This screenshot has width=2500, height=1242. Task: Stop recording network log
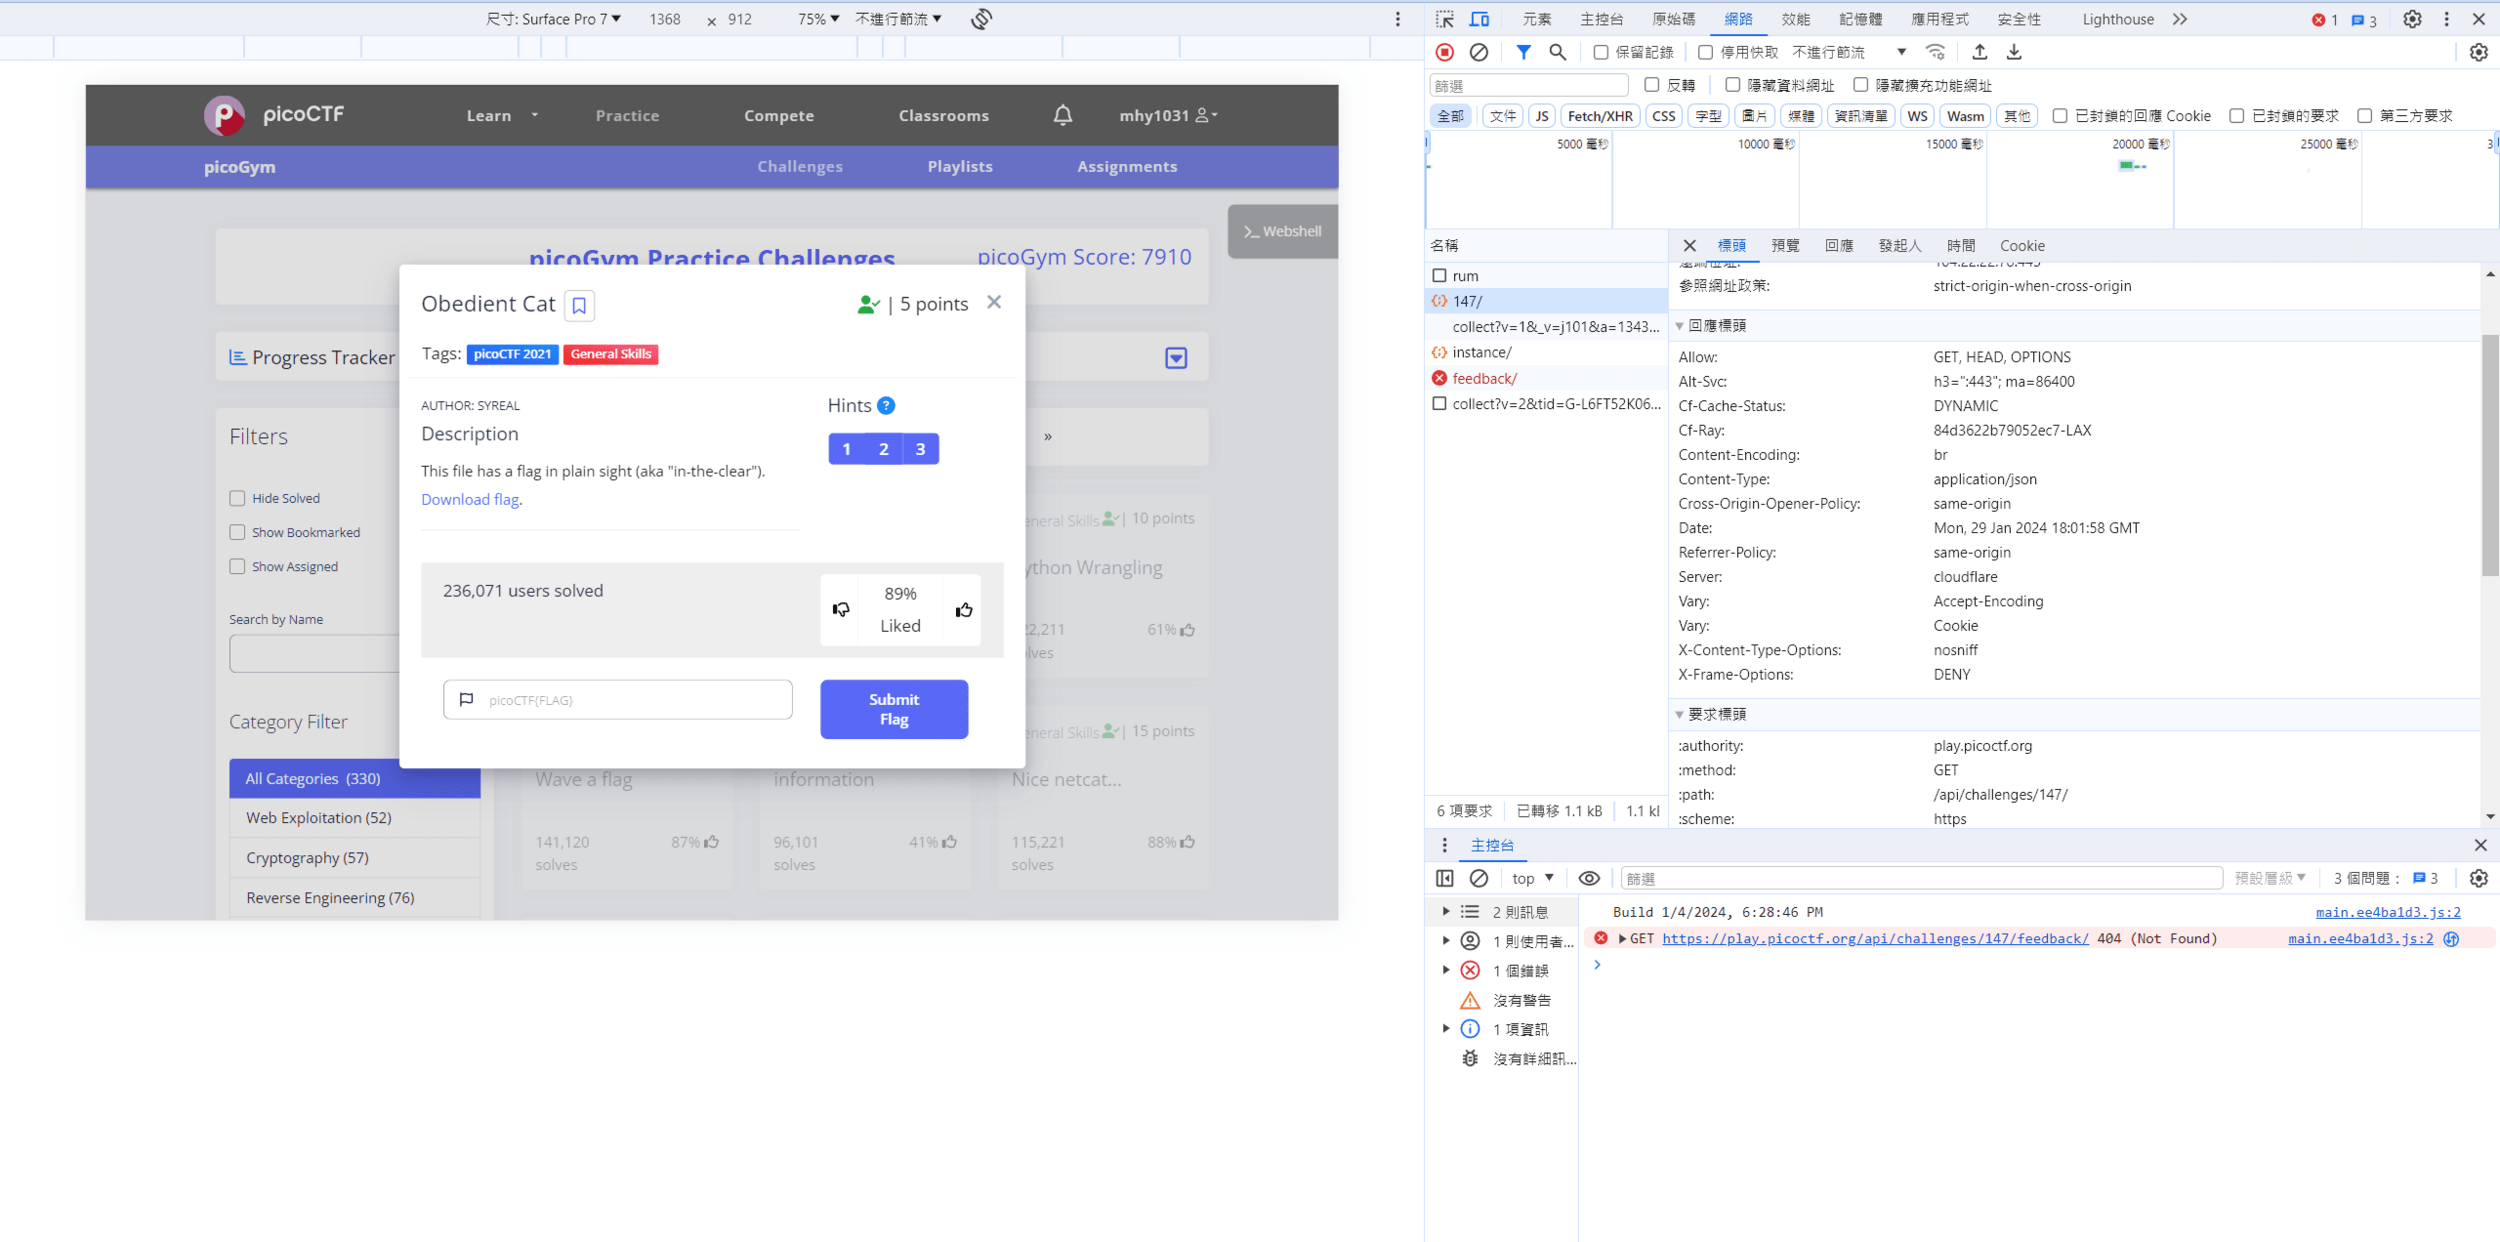(x=1444, y=52)
